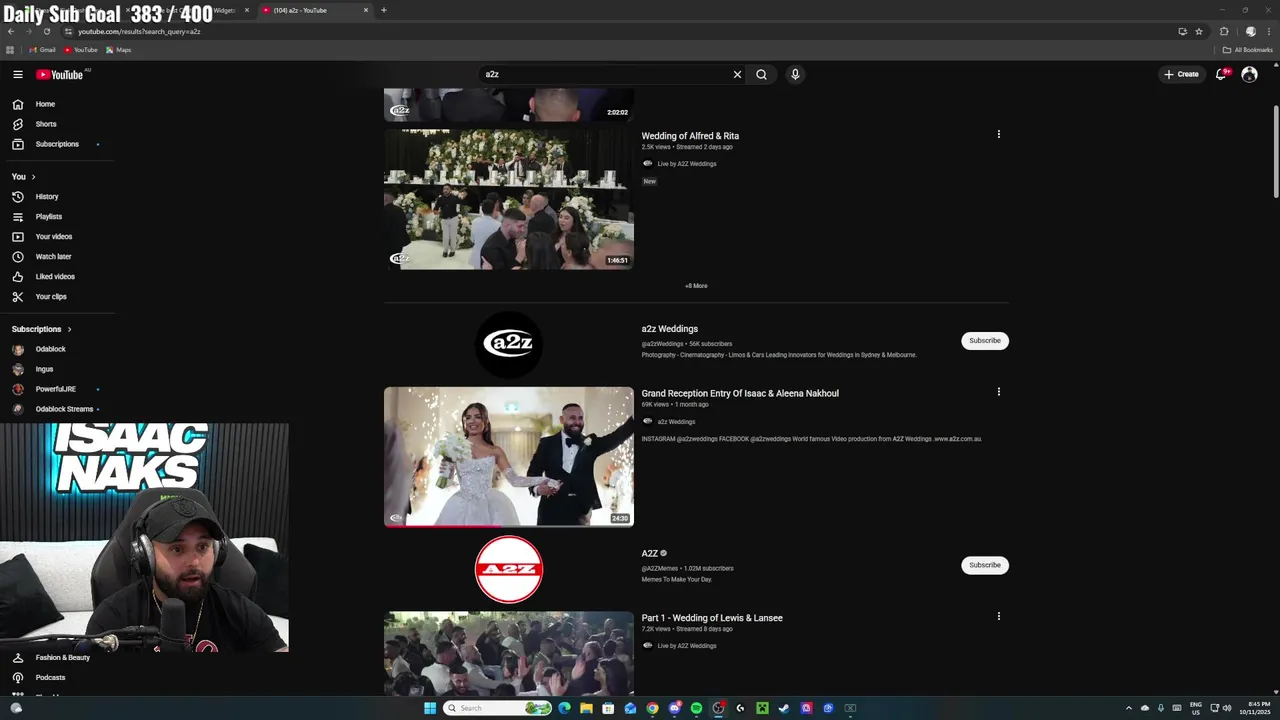Open Grand Reception Entry Nakhoul thumbnail

509,457
